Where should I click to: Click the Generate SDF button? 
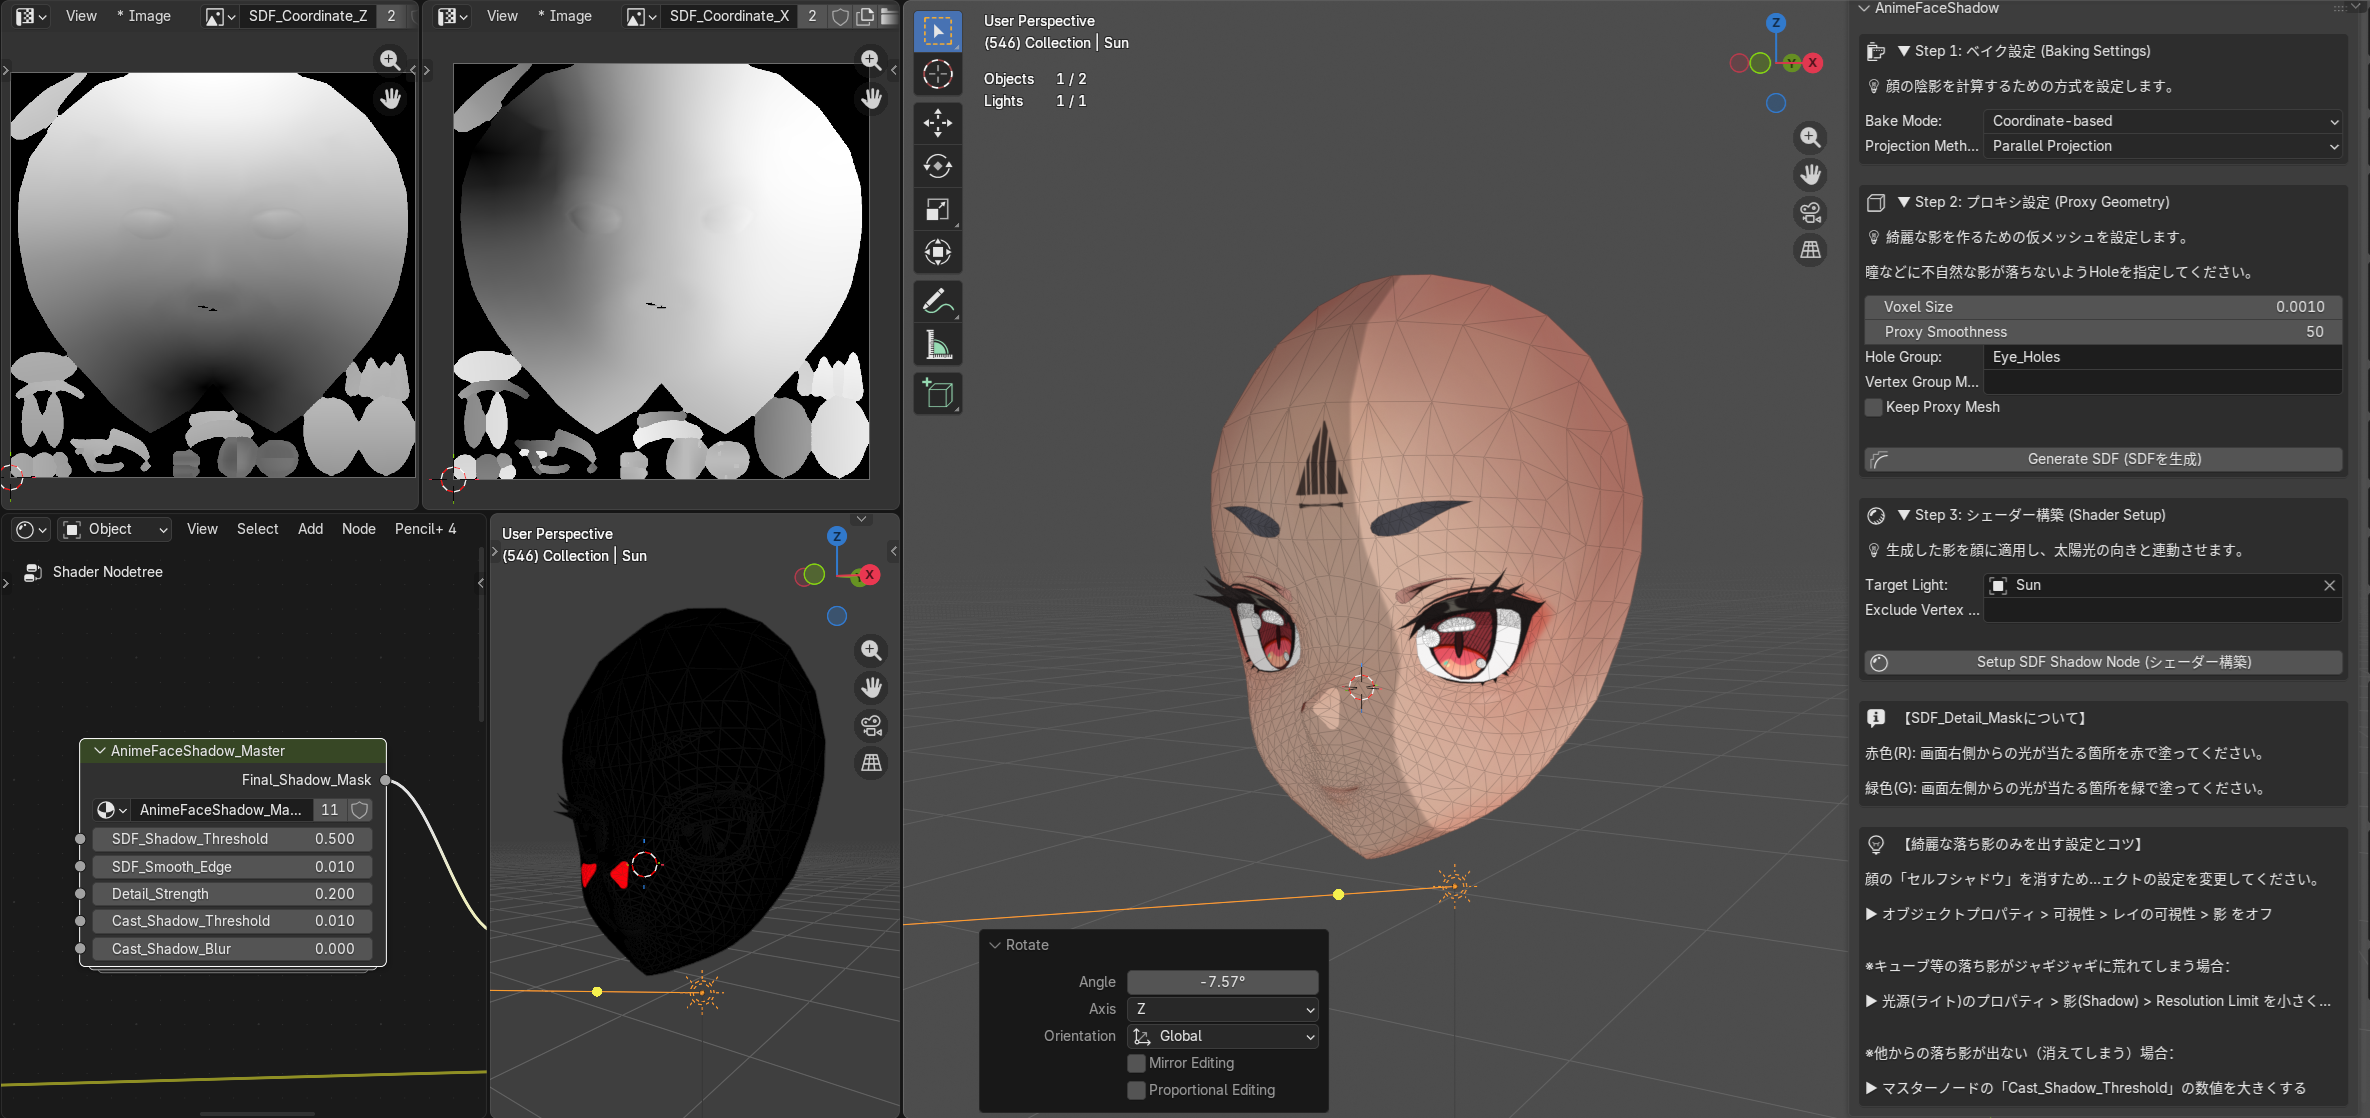pos(2104,459)
